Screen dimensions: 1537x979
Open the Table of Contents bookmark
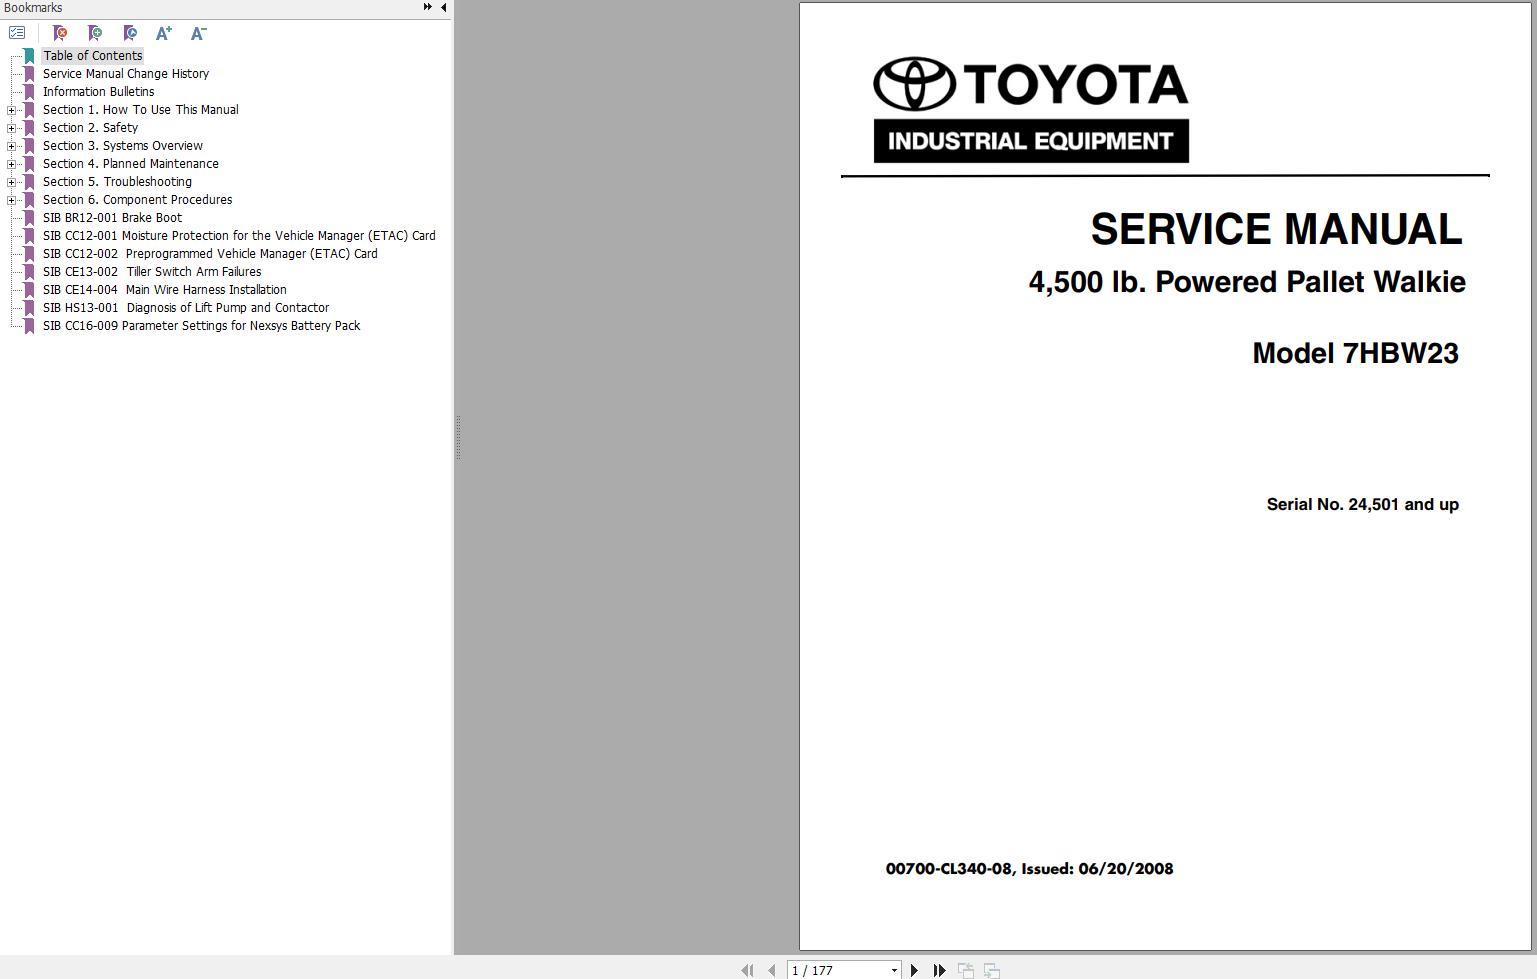tap(92, 56)
